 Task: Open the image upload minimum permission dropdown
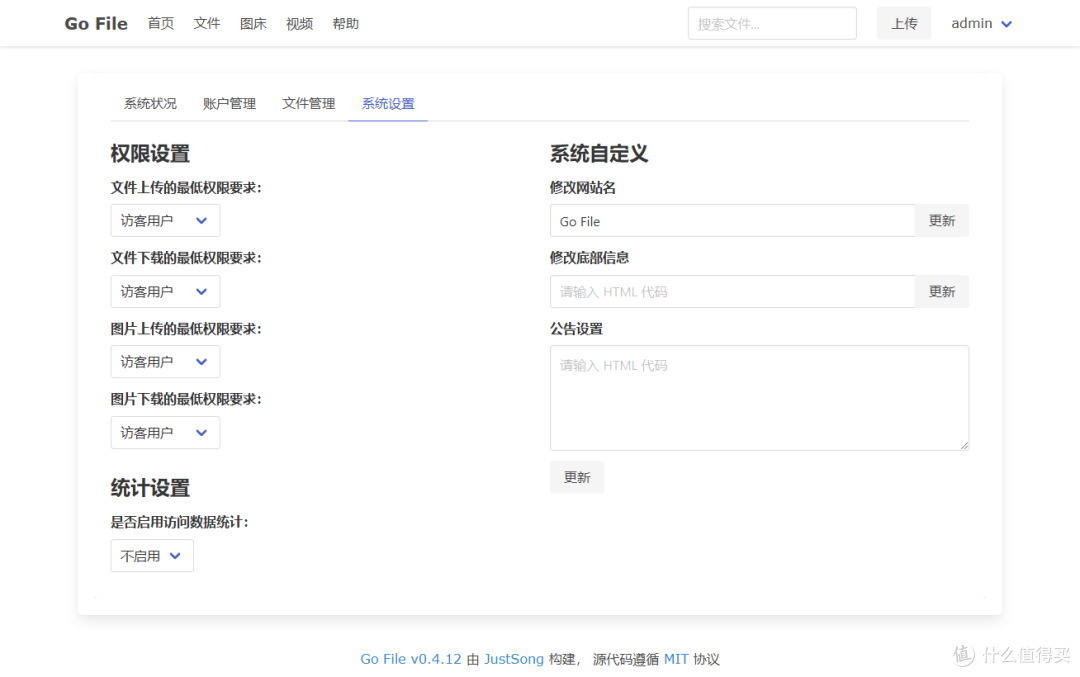pos(165,361)
